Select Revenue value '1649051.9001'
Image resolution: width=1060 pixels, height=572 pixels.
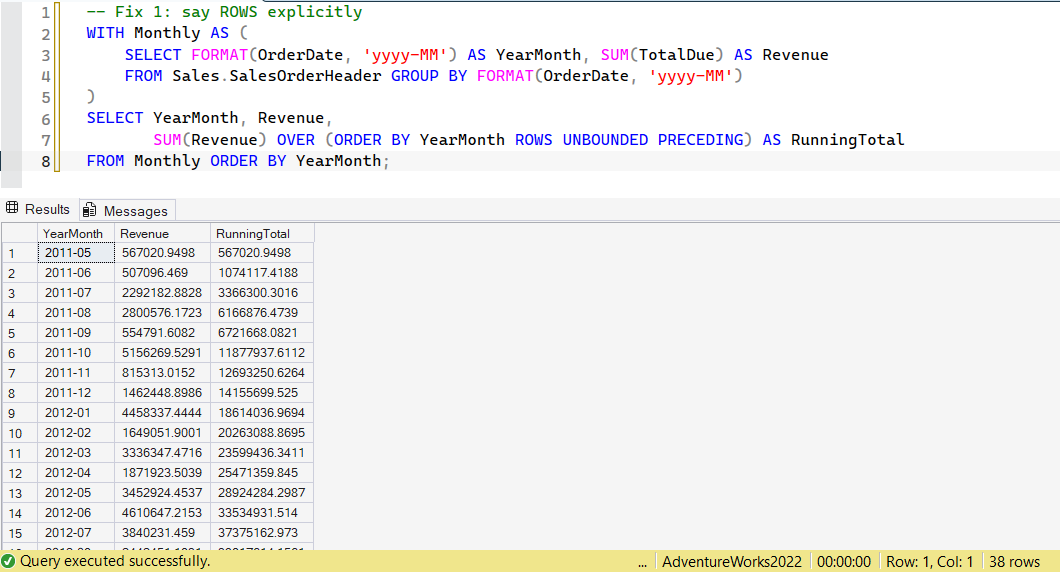162,433
